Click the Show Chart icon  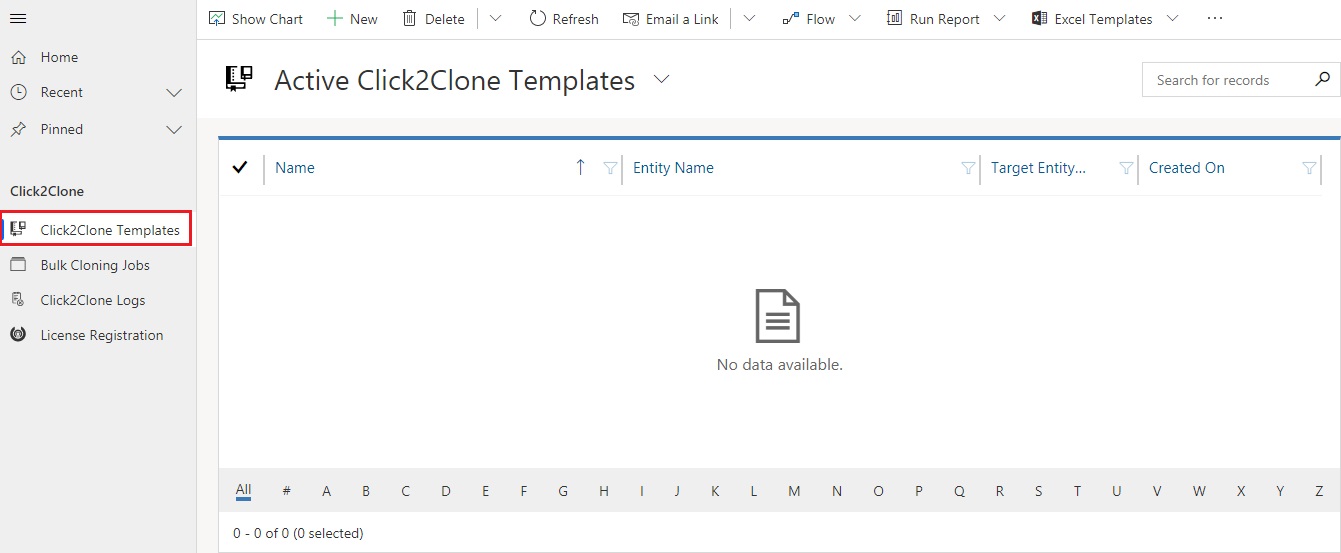coord(217,18)
